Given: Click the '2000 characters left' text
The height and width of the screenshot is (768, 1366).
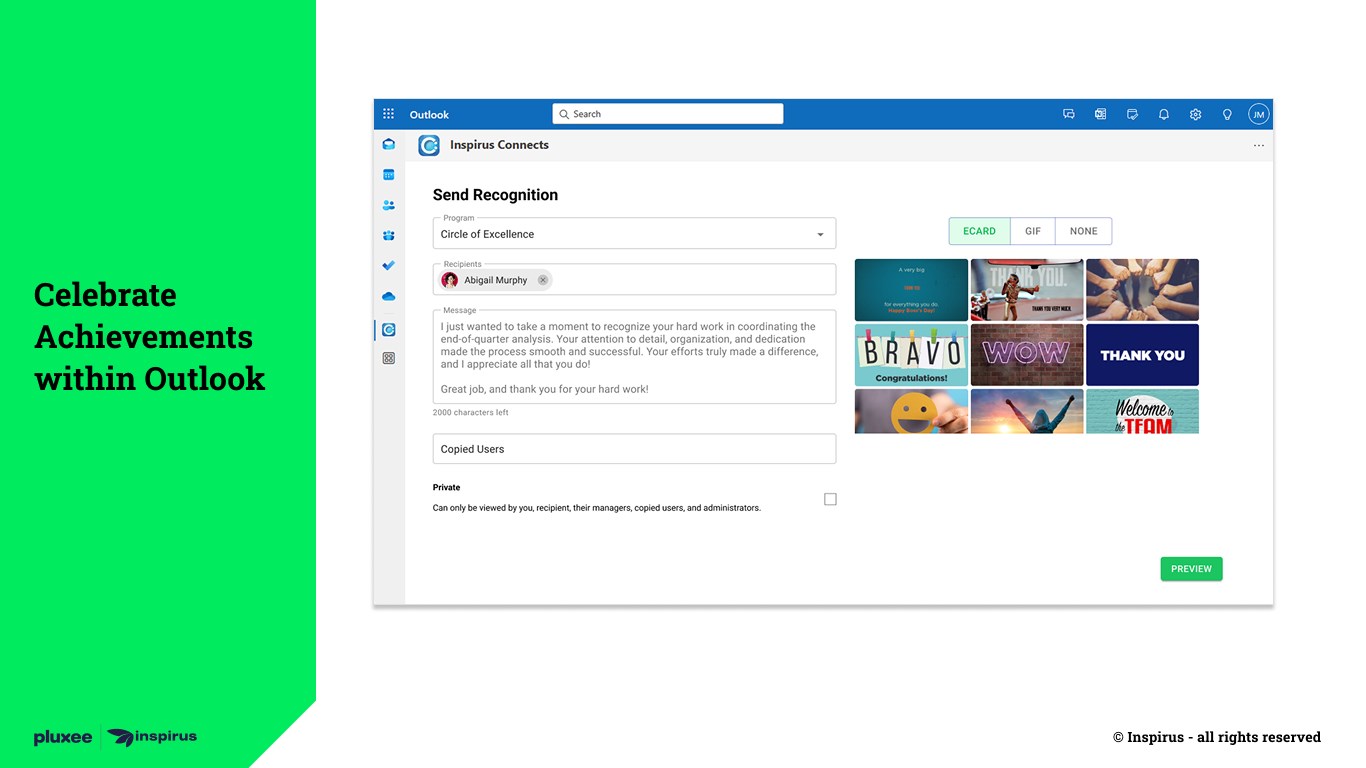Looking at the screenshot, I should point(470,413).
